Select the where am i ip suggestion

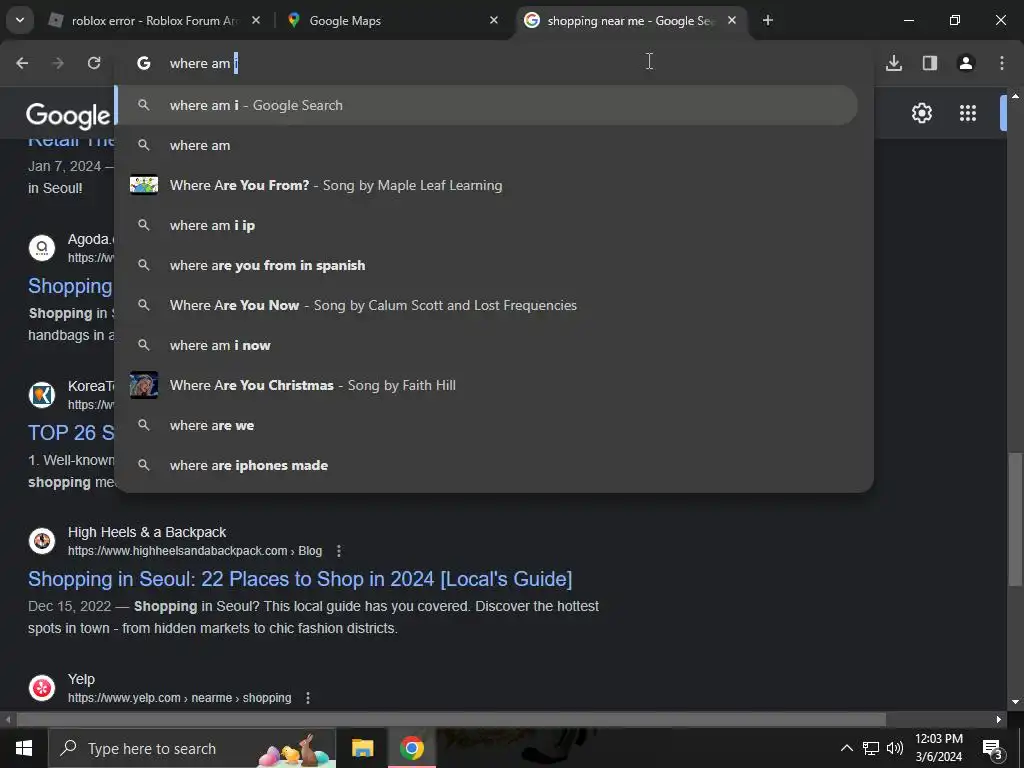pyautogui.click(x=487, y=225)
